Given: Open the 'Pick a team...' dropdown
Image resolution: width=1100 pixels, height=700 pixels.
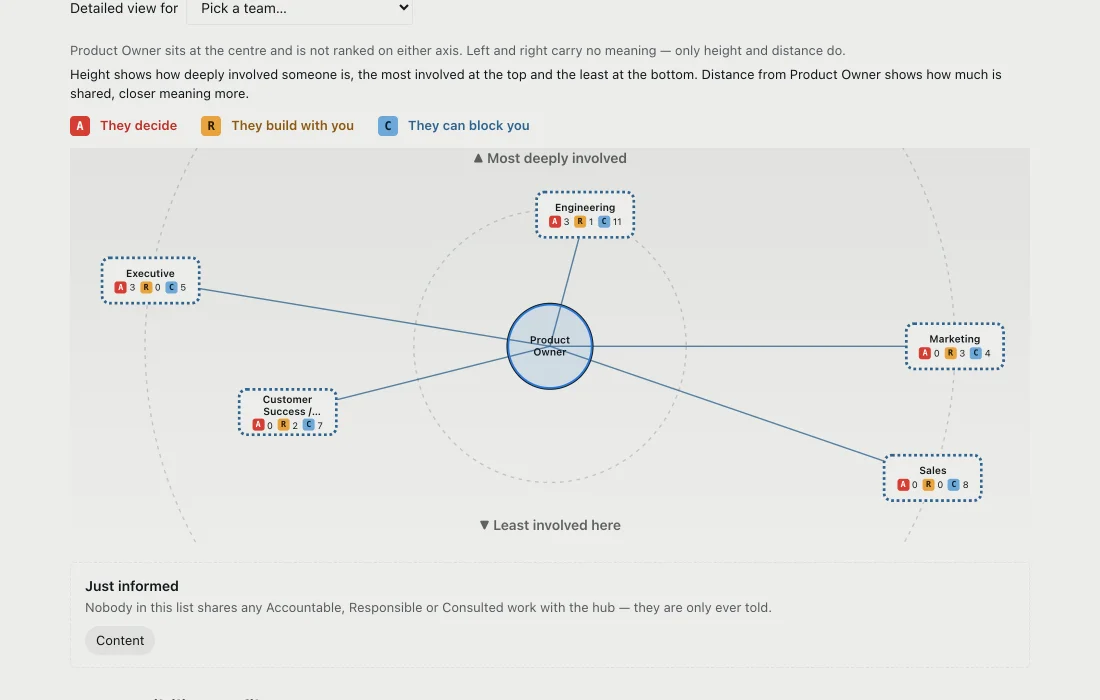Looking at the screenshot, I should (x=300, y=9).
